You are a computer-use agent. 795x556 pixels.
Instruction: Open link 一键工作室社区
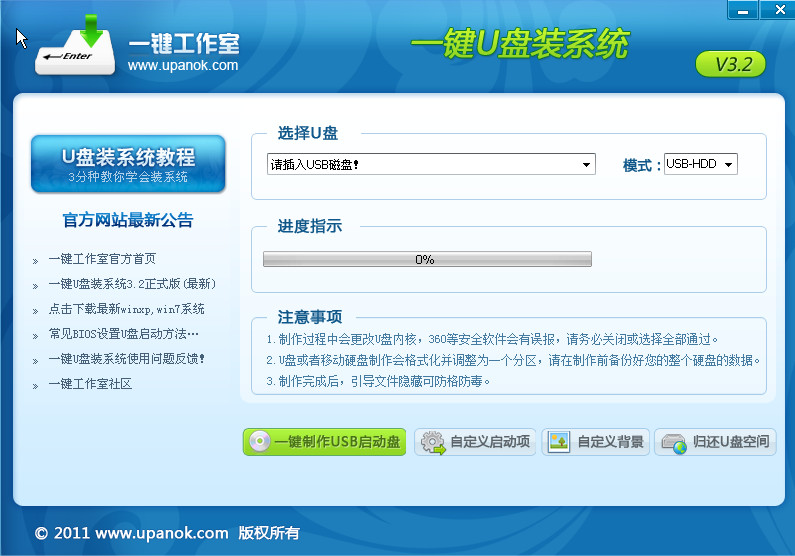90,384
